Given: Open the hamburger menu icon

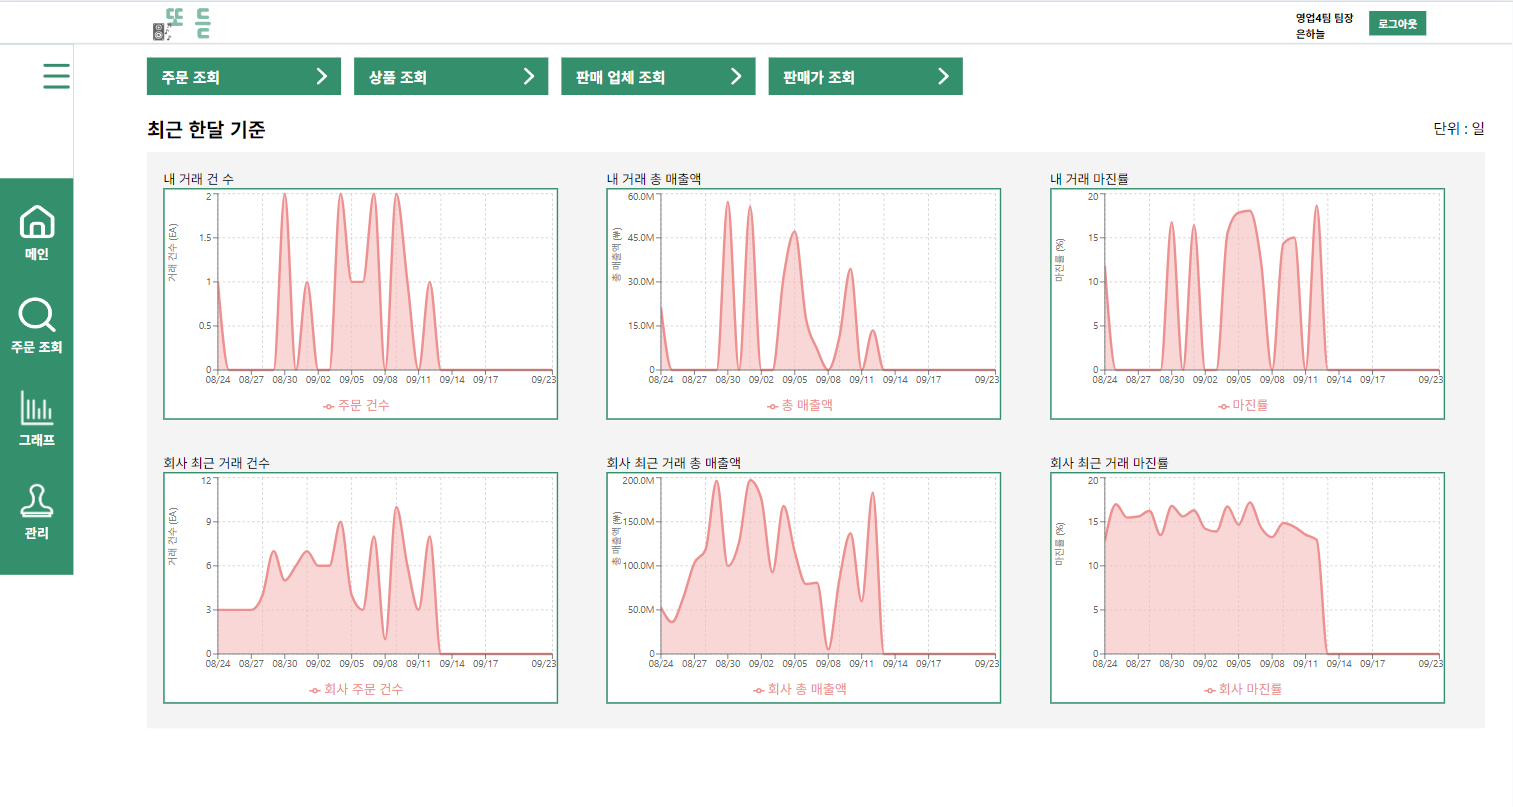Looking at the screenshot, I should (x=57, y=76).
